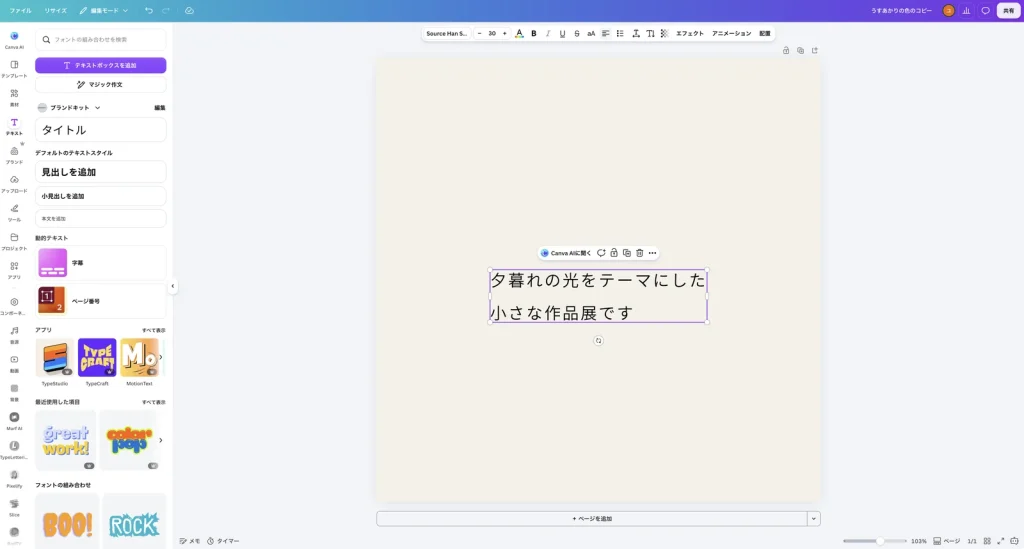
Task: Delete selected text with trash icon
Action: click(x=639, y=253)
